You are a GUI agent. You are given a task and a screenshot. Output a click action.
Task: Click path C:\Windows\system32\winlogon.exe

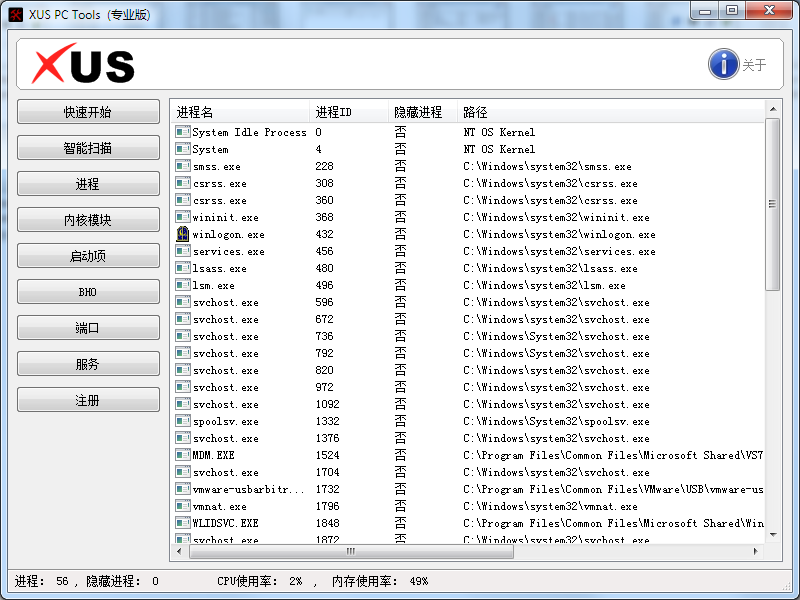tap(559, 234)
